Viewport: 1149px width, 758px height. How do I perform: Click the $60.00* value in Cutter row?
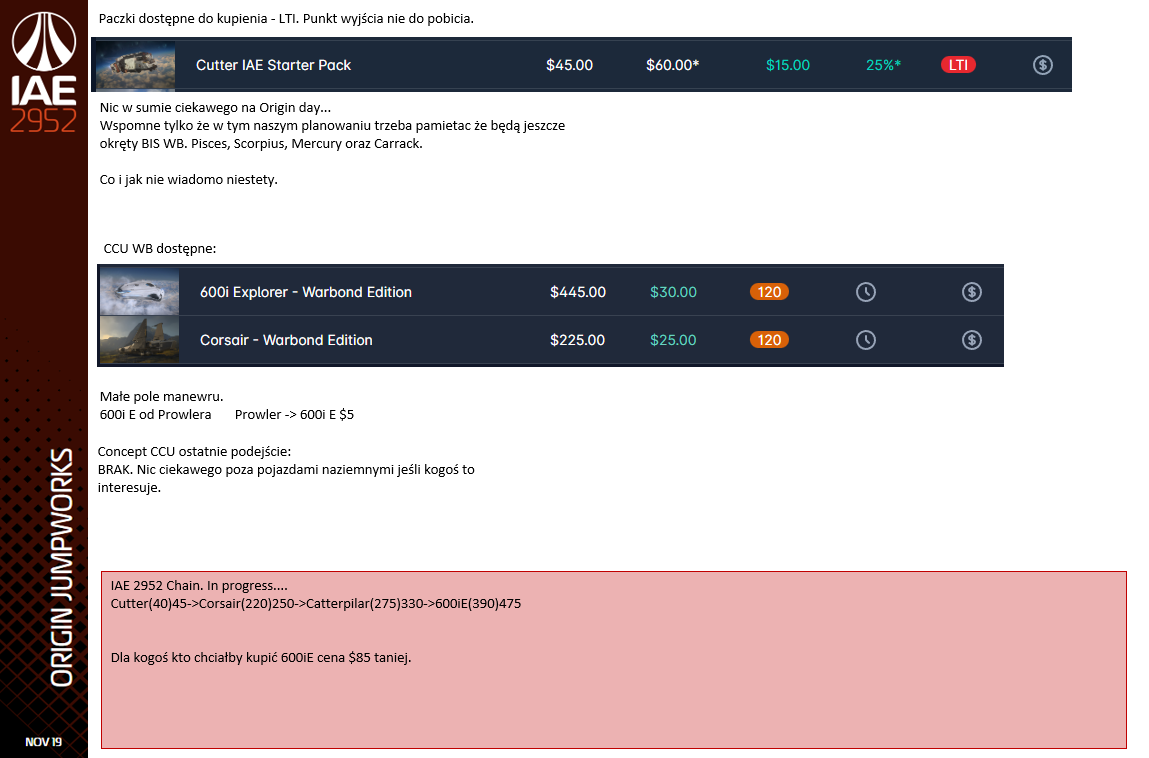[x=673, y=65]
